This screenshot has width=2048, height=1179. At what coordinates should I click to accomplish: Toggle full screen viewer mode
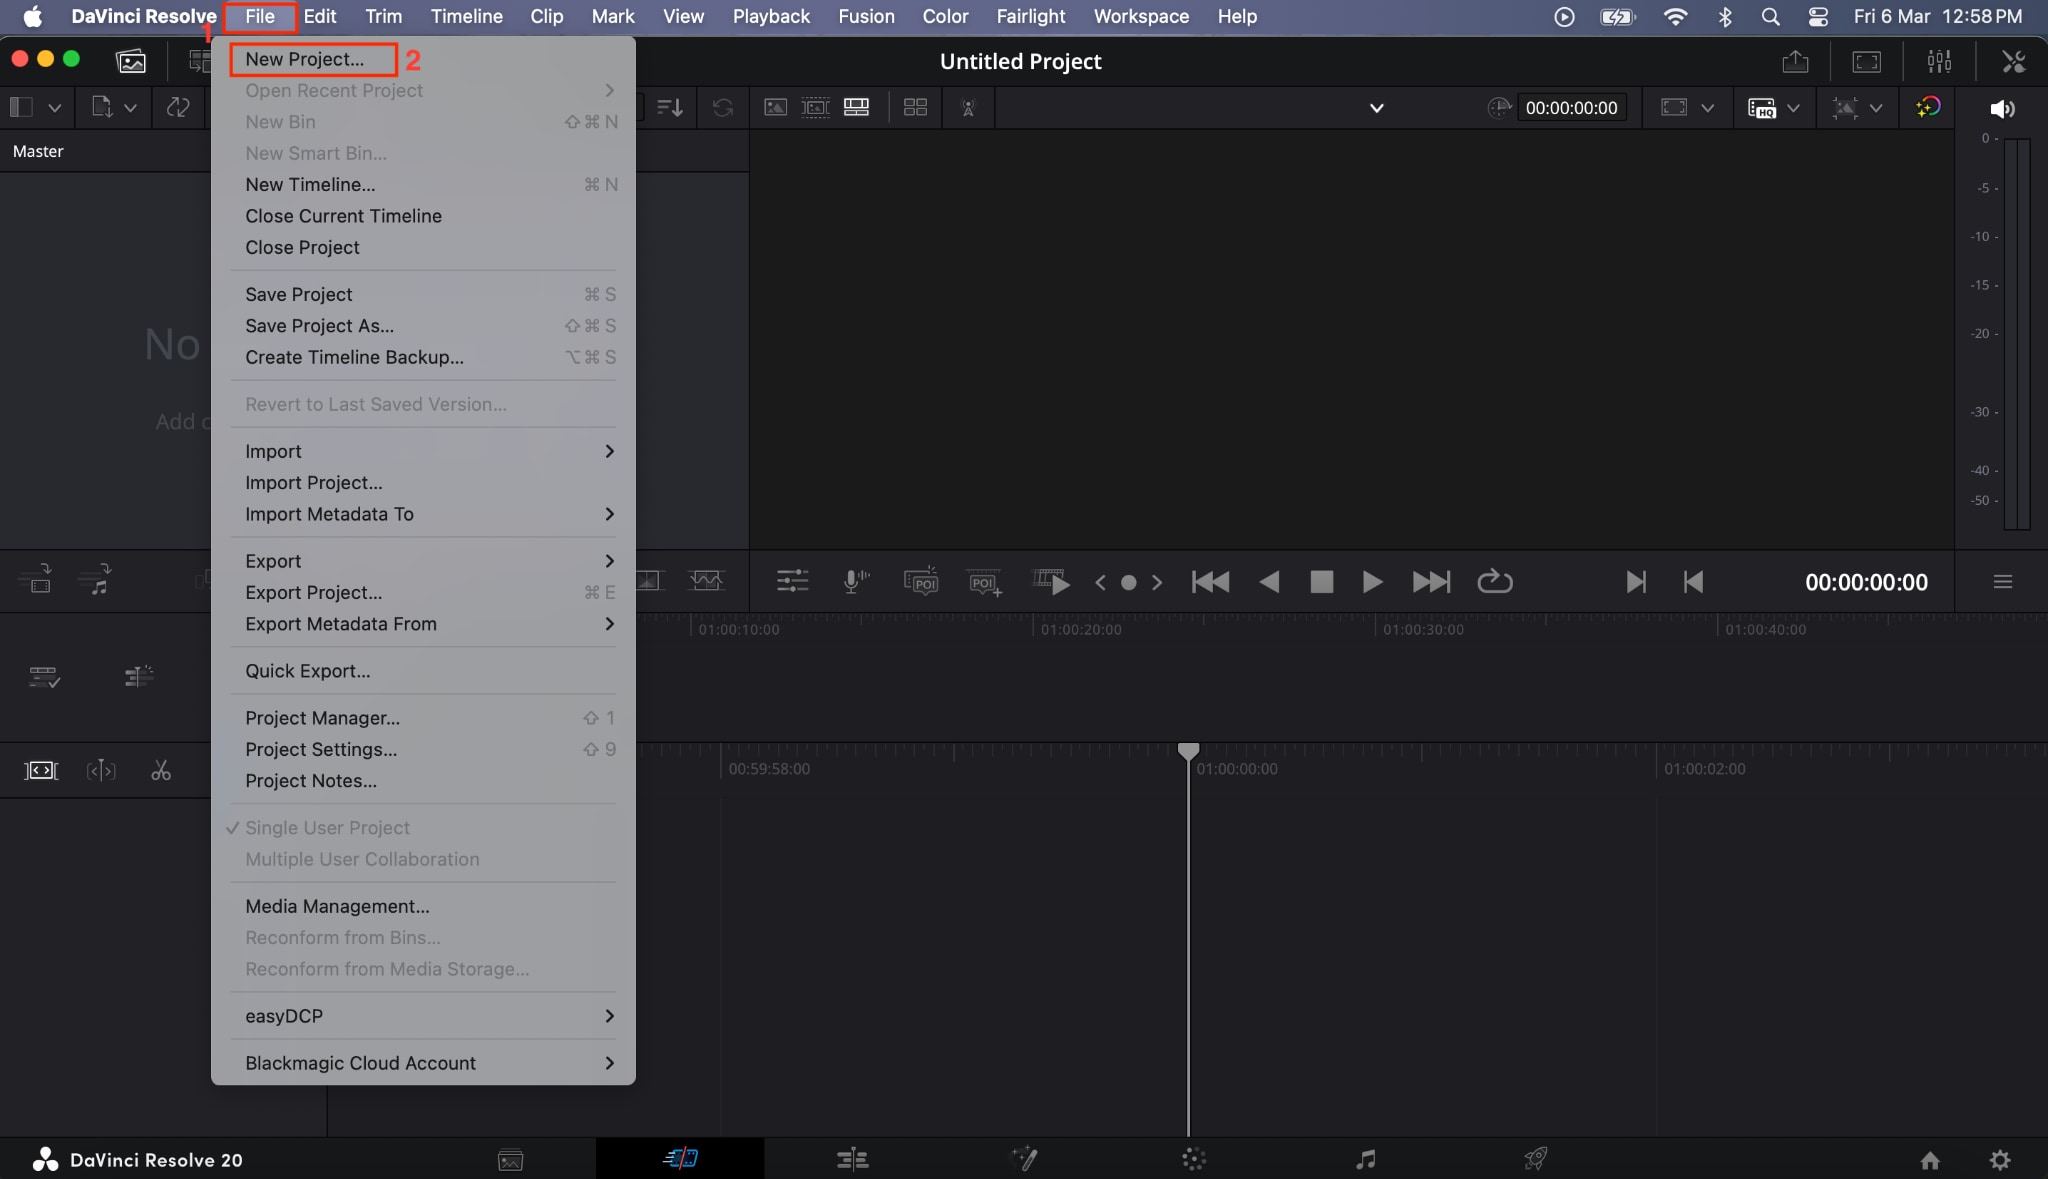1867,61
